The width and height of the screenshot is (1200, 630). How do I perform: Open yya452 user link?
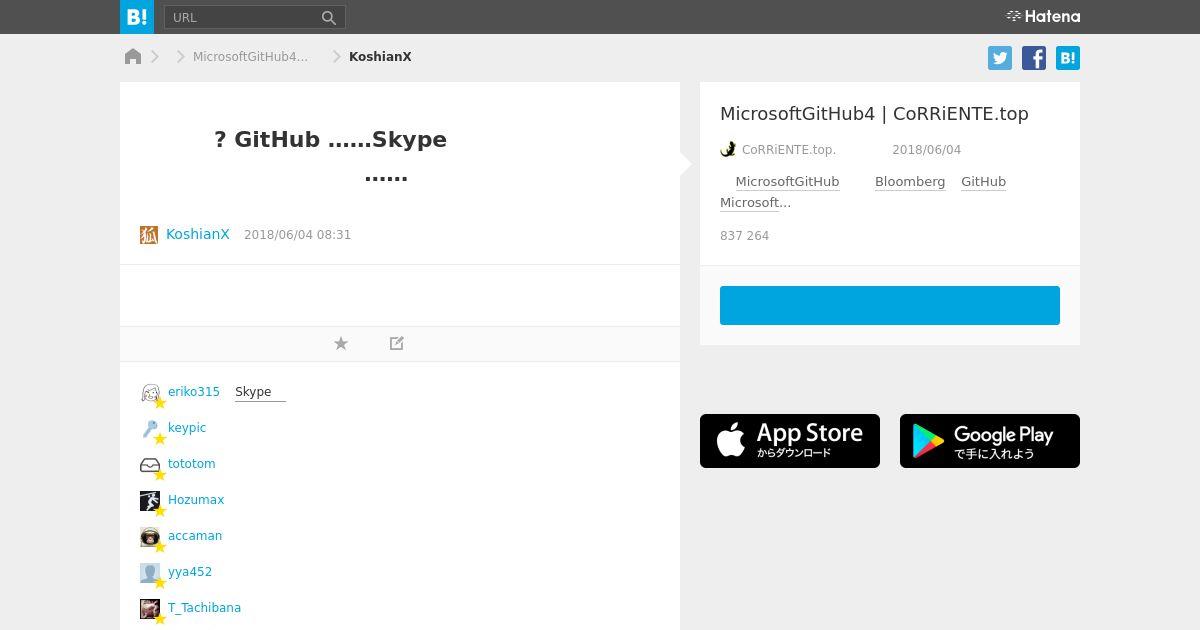pos(190,572)
